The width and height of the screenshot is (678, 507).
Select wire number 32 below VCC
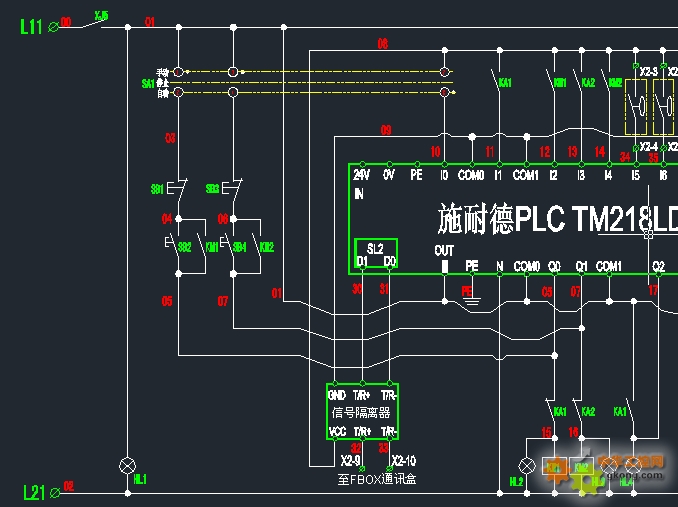coord(355,448)
